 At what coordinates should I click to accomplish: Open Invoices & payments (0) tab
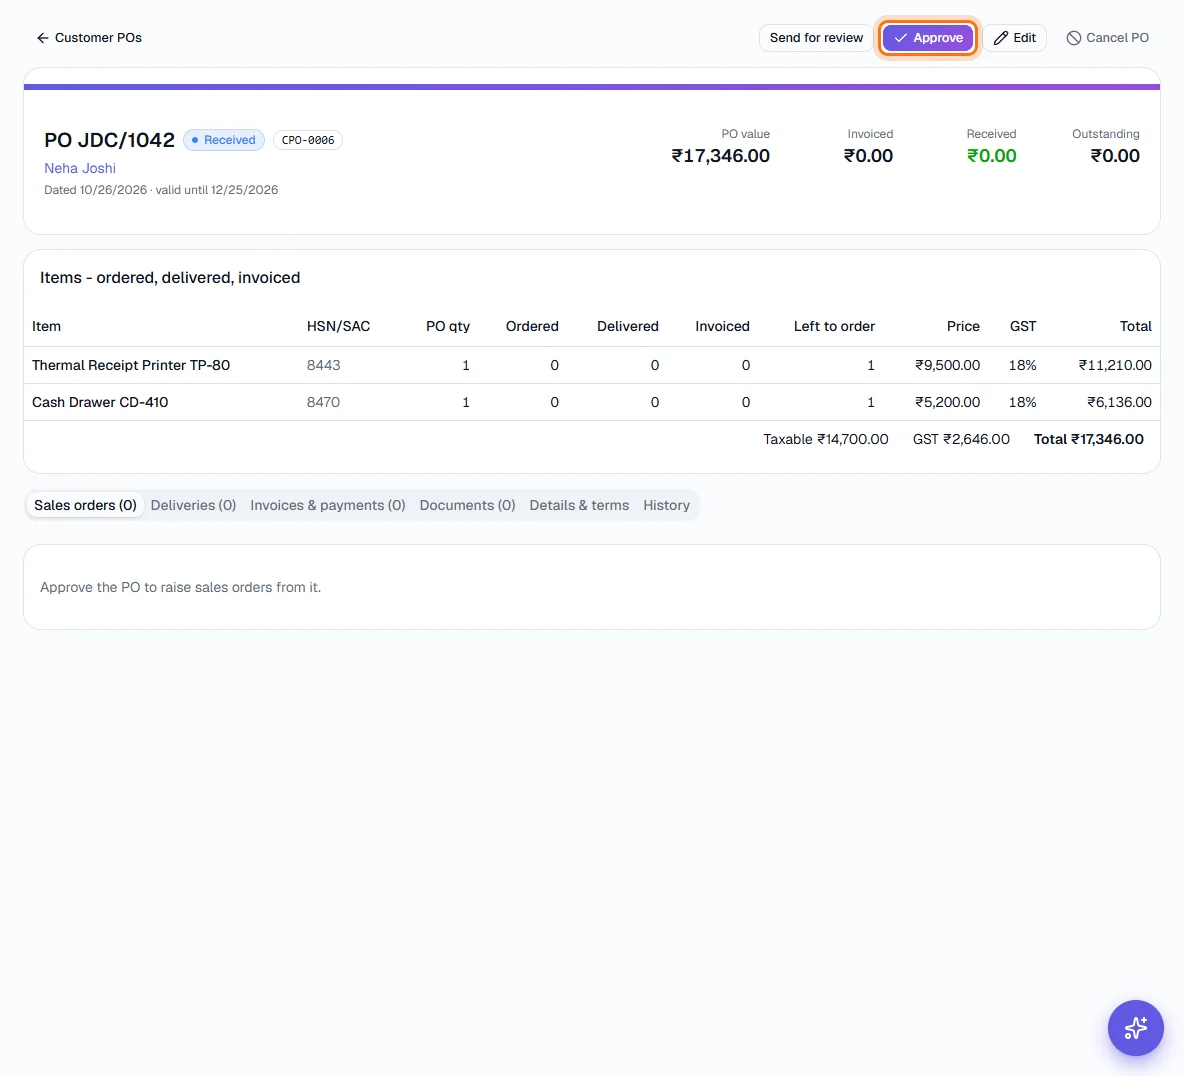click(328, 505)
